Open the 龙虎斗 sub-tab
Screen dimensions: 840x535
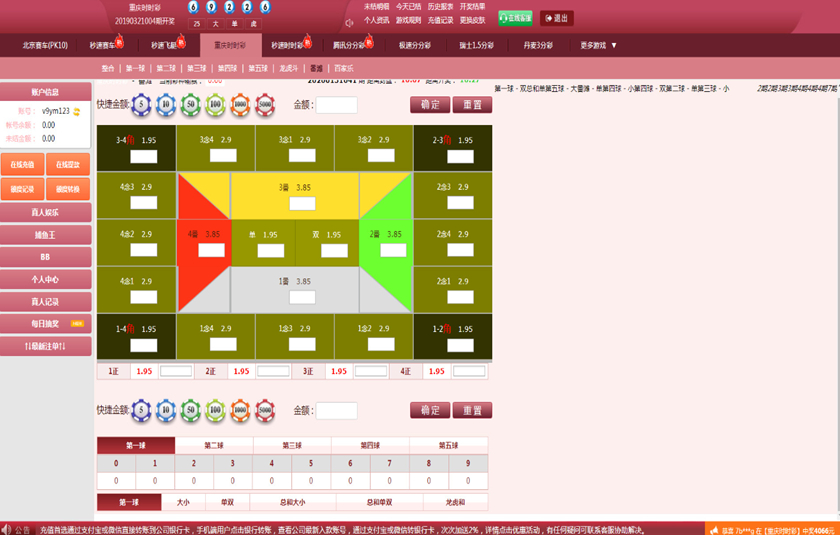point(288,68)
